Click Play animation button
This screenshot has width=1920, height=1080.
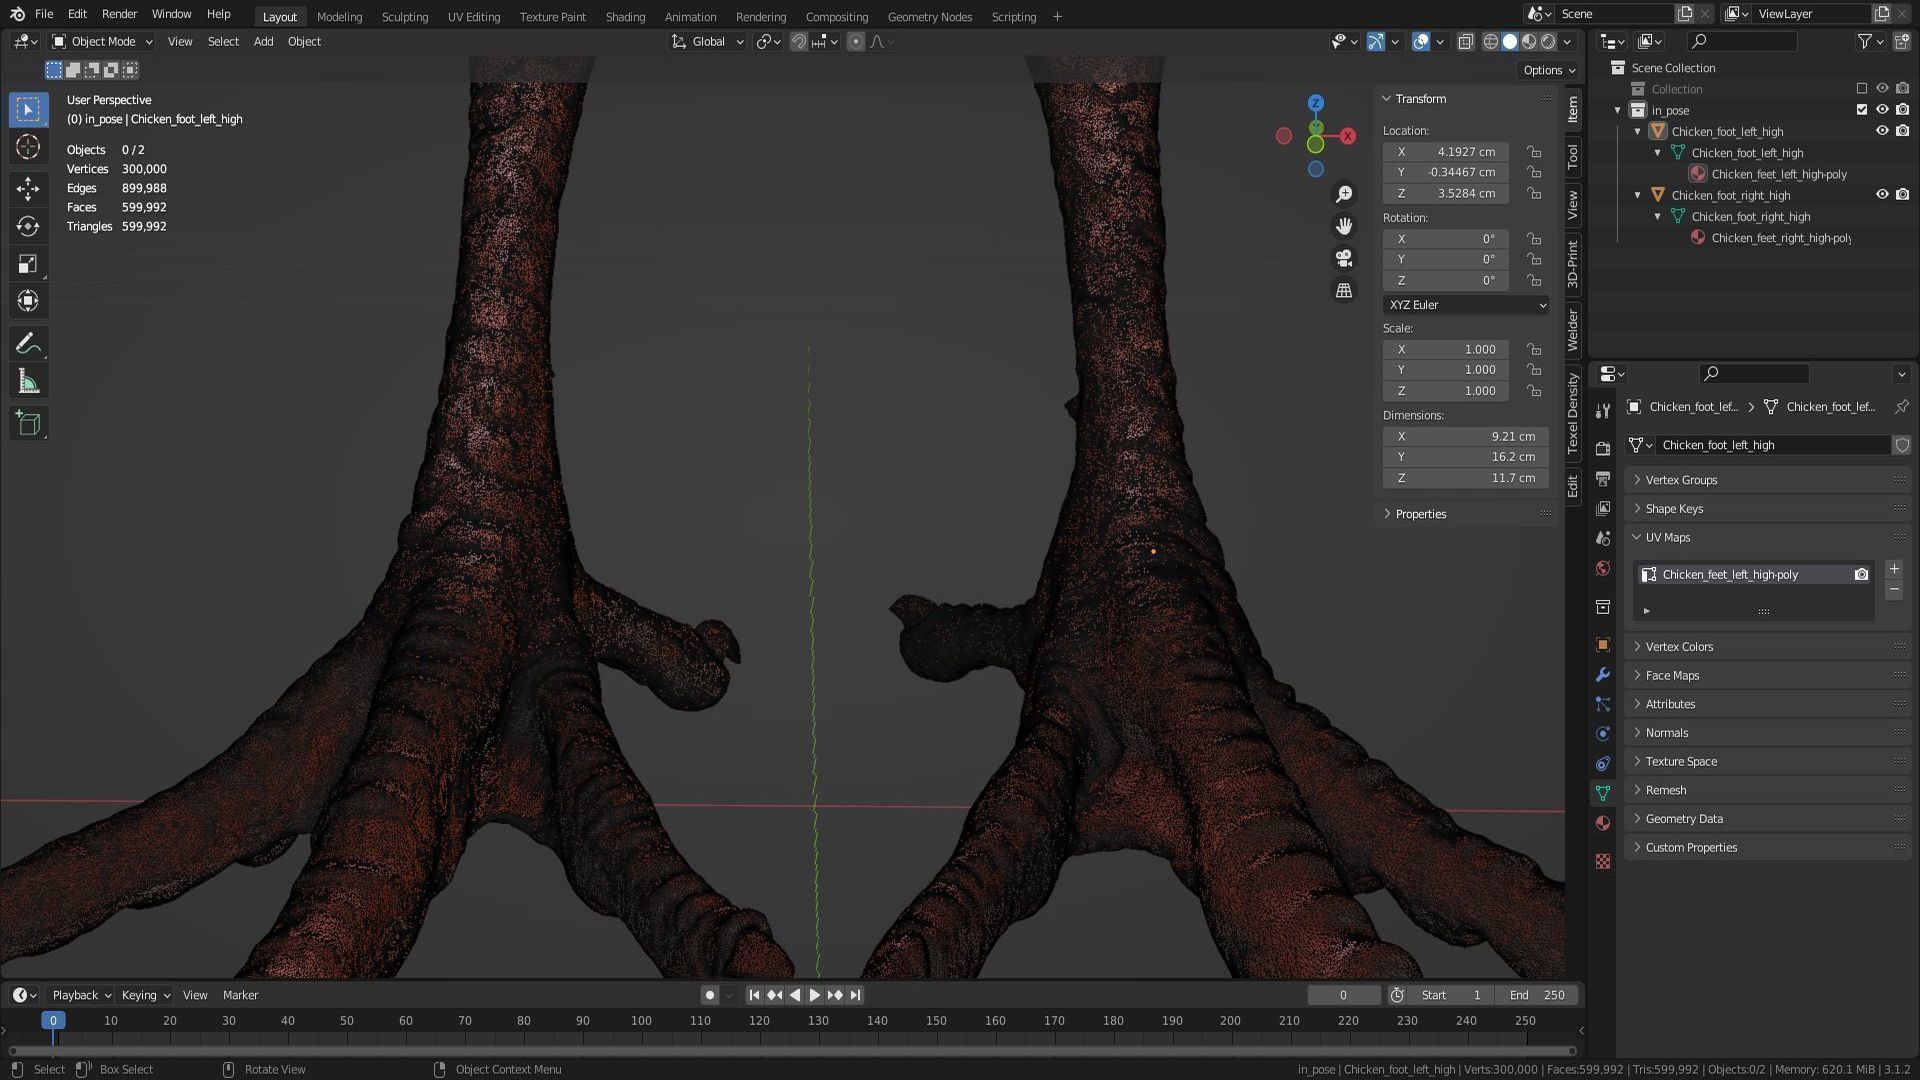[815, 995]
